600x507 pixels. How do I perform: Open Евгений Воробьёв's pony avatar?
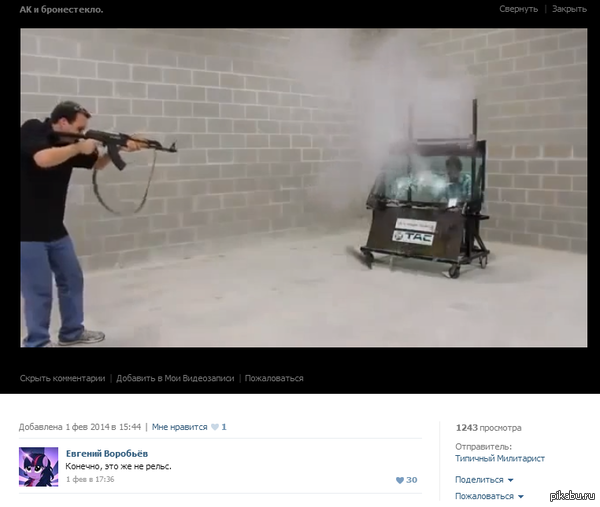38,467
